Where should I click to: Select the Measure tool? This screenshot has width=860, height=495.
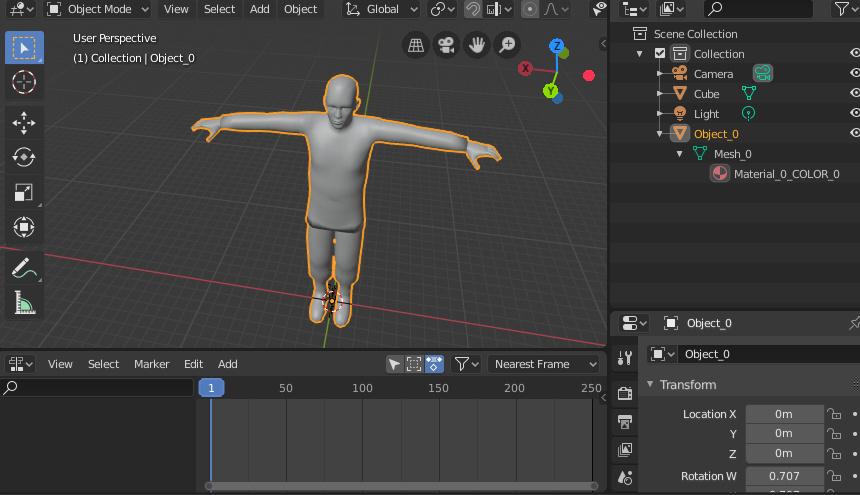point(24,302)
